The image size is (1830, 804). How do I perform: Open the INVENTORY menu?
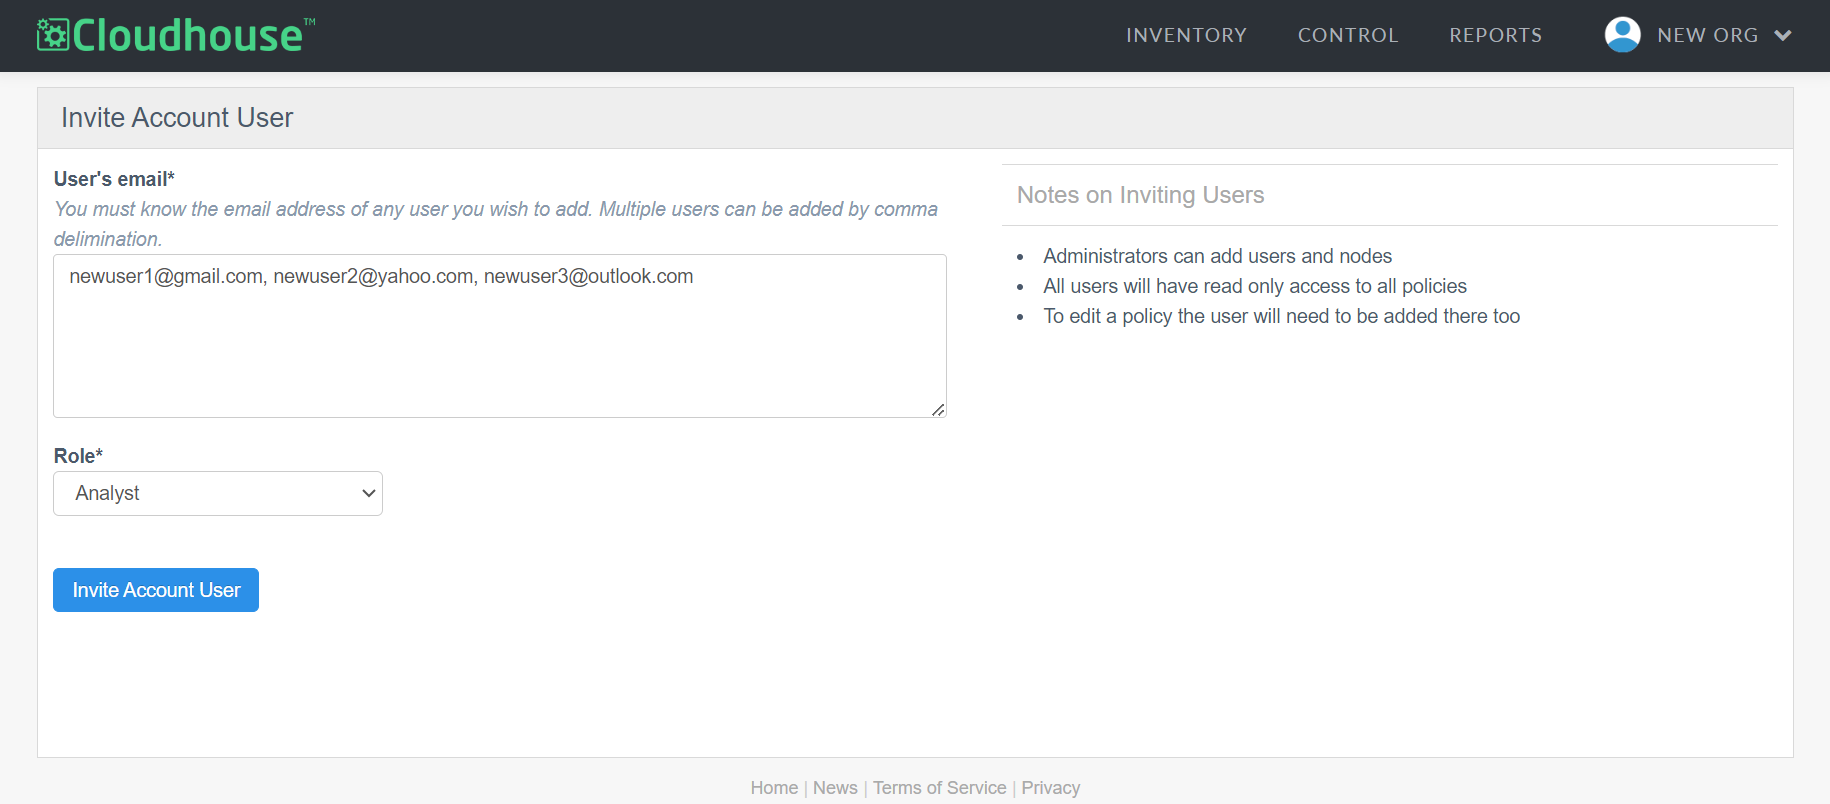pyautogui.click(x=1186, y=36)
